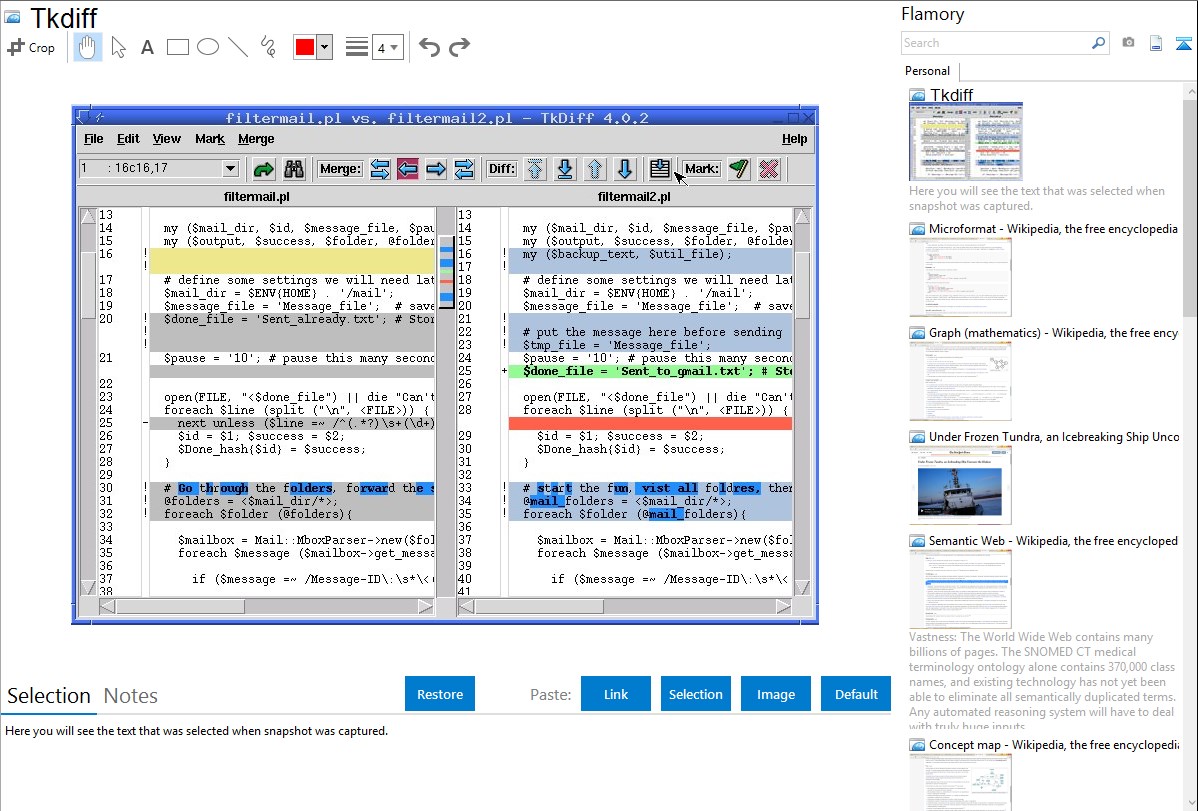This screenshot has width=1198, height=811.
Task: Open the line width dropdown showing 4
Action: click(x=387, y=47)
